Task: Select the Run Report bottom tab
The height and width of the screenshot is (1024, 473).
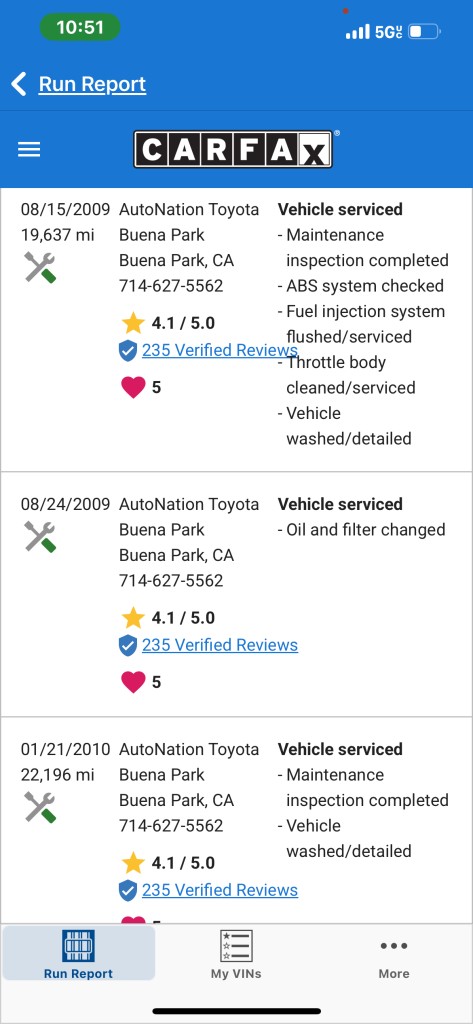Action: [78, 953]
